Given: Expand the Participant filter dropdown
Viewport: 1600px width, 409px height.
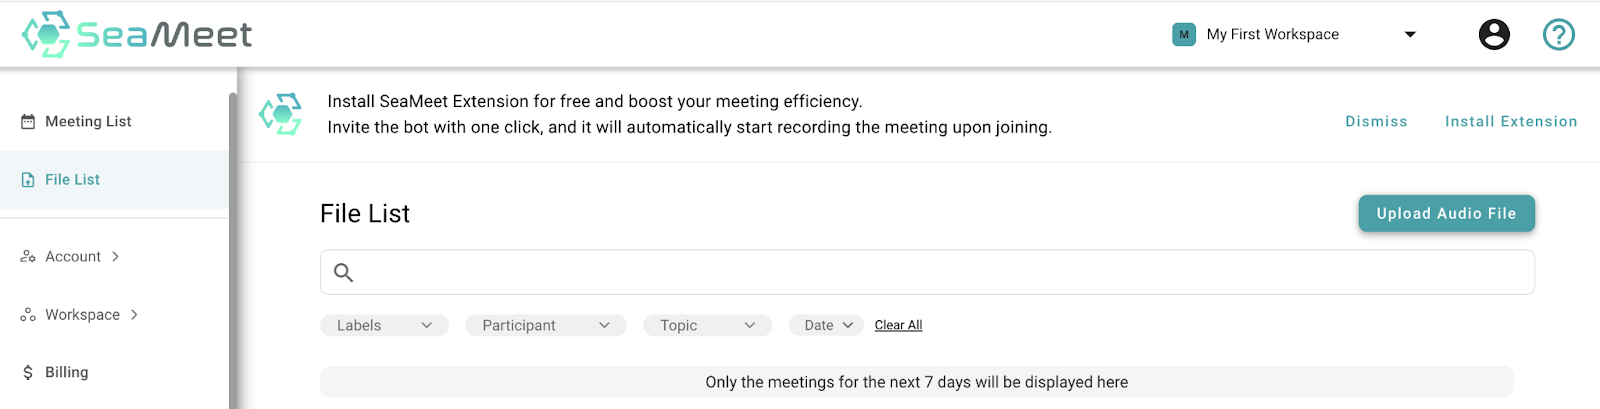Looking at the screenshot, I should click(x=545, y=325).
